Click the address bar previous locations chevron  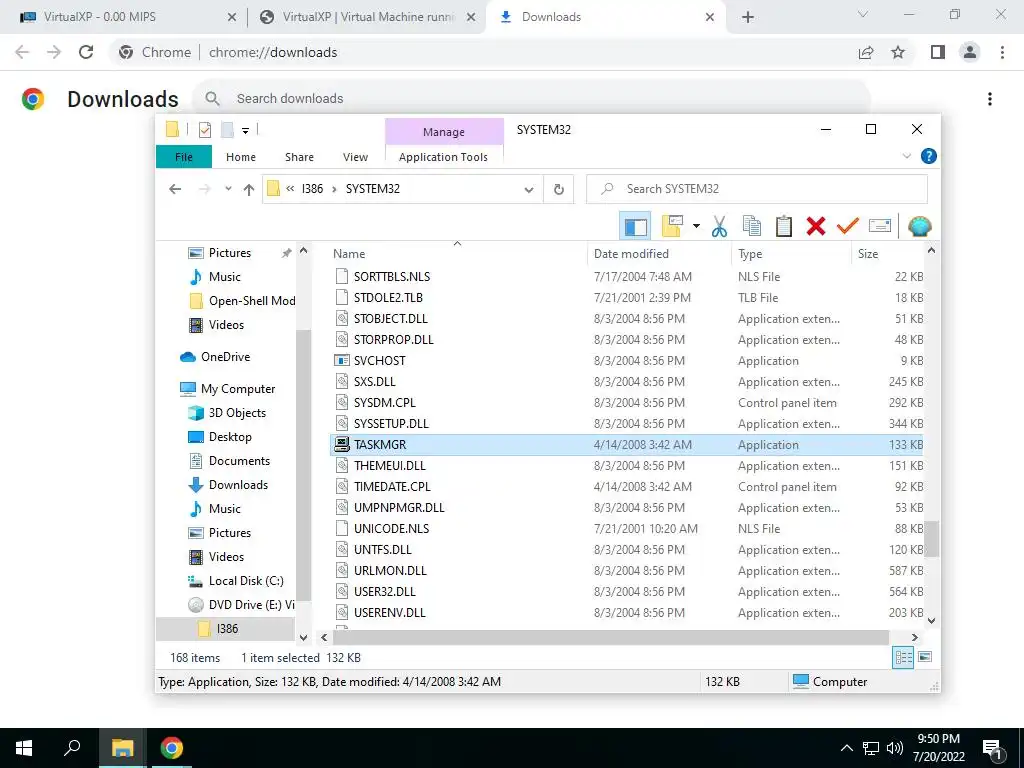(290, 189)
